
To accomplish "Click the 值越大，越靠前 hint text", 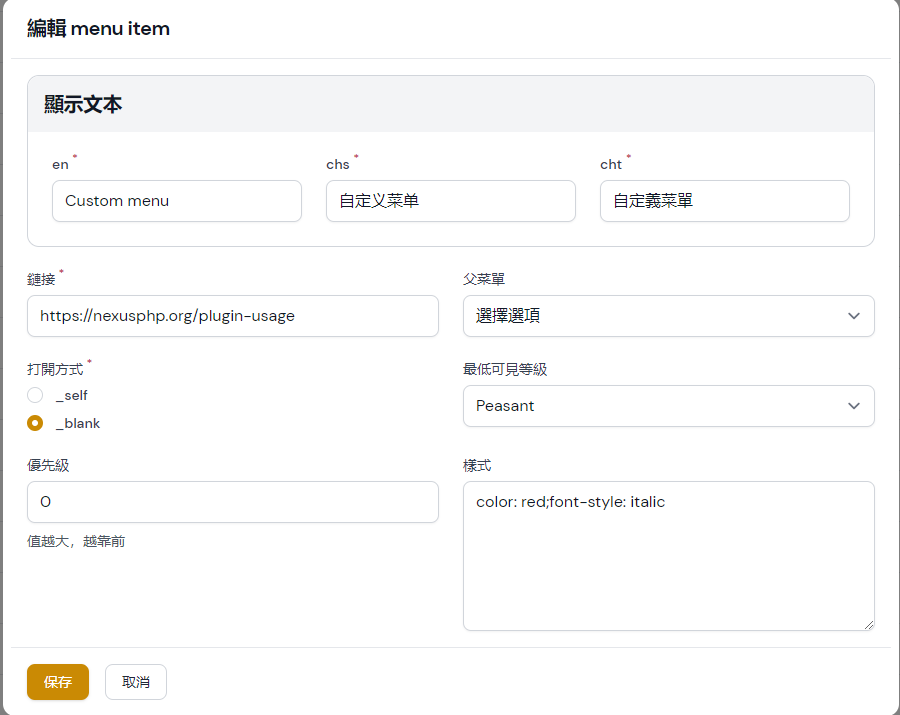I will tap(76, 542).
